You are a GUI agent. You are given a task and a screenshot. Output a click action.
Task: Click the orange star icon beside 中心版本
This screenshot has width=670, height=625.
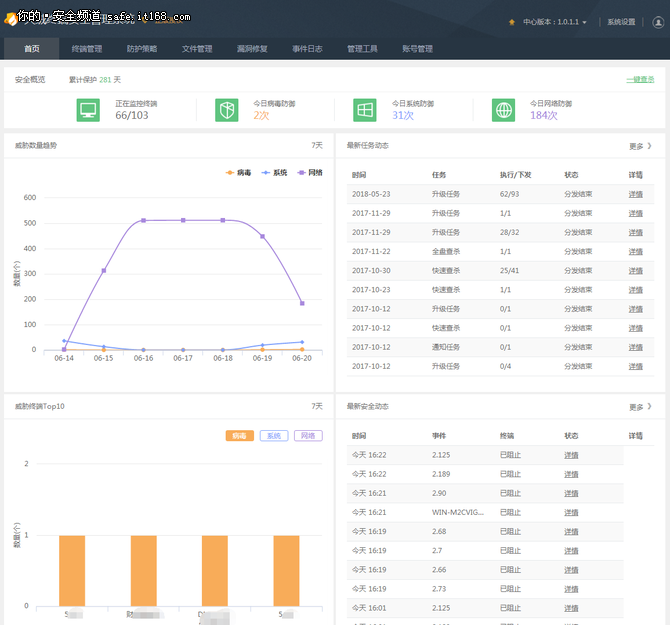point(511,22)
